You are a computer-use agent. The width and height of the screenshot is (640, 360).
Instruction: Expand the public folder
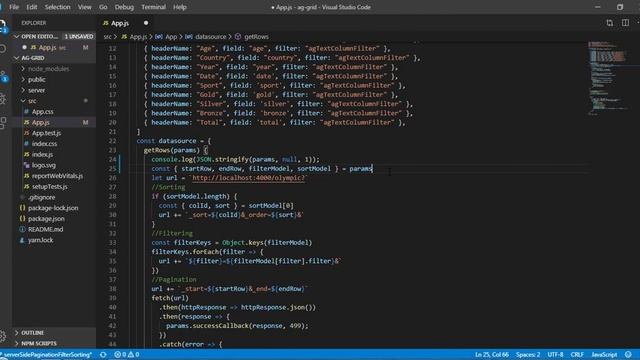[x=23, y=80]
